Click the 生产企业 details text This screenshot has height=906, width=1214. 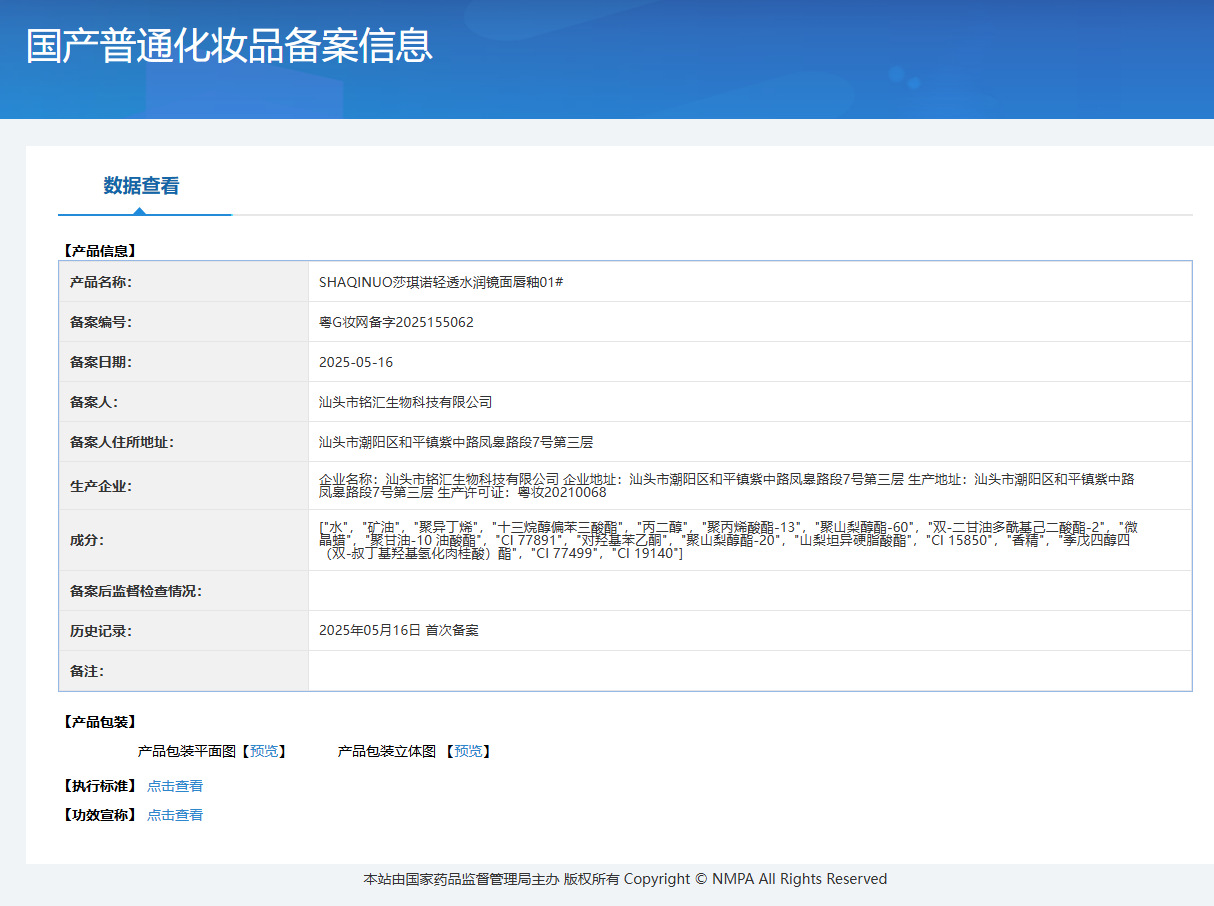[726, 486]
